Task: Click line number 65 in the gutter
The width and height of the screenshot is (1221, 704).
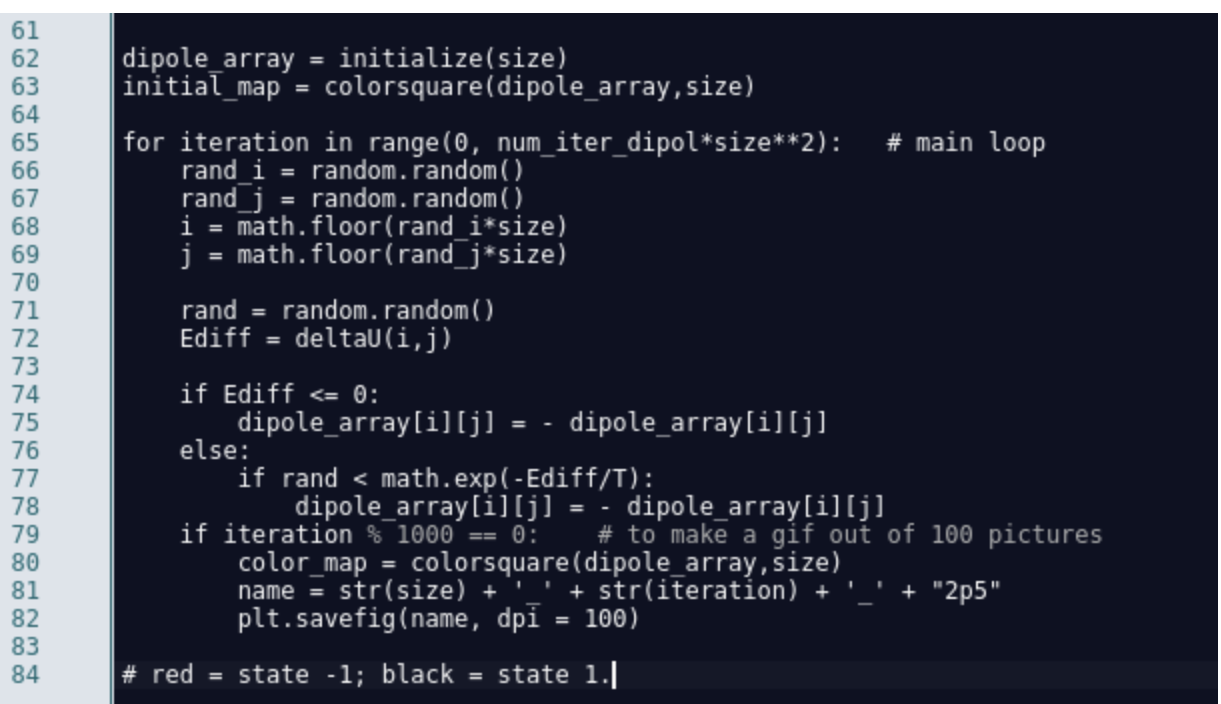Action: point(23,144)
